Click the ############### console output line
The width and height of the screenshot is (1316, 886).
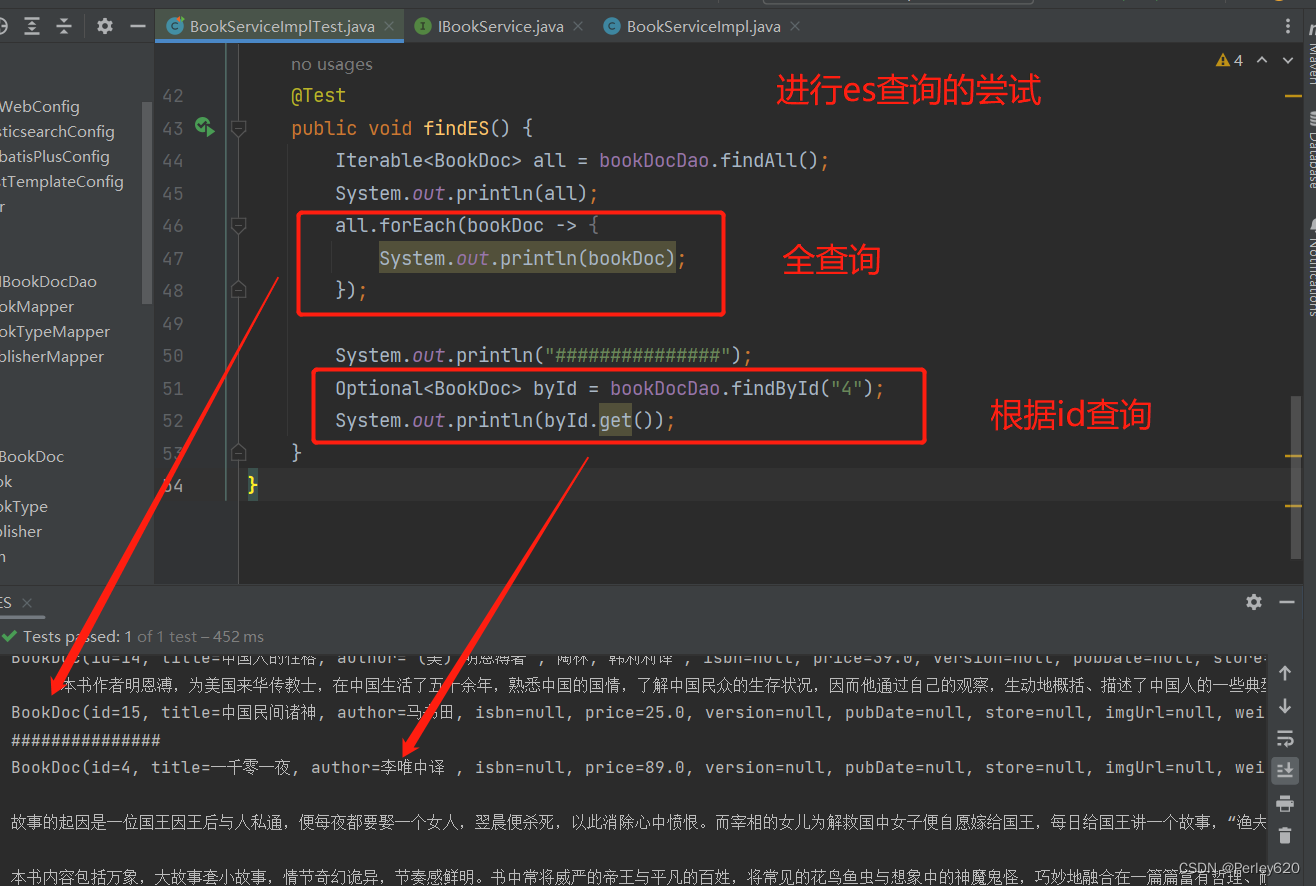pyautogui.click(x=85, y=740)
